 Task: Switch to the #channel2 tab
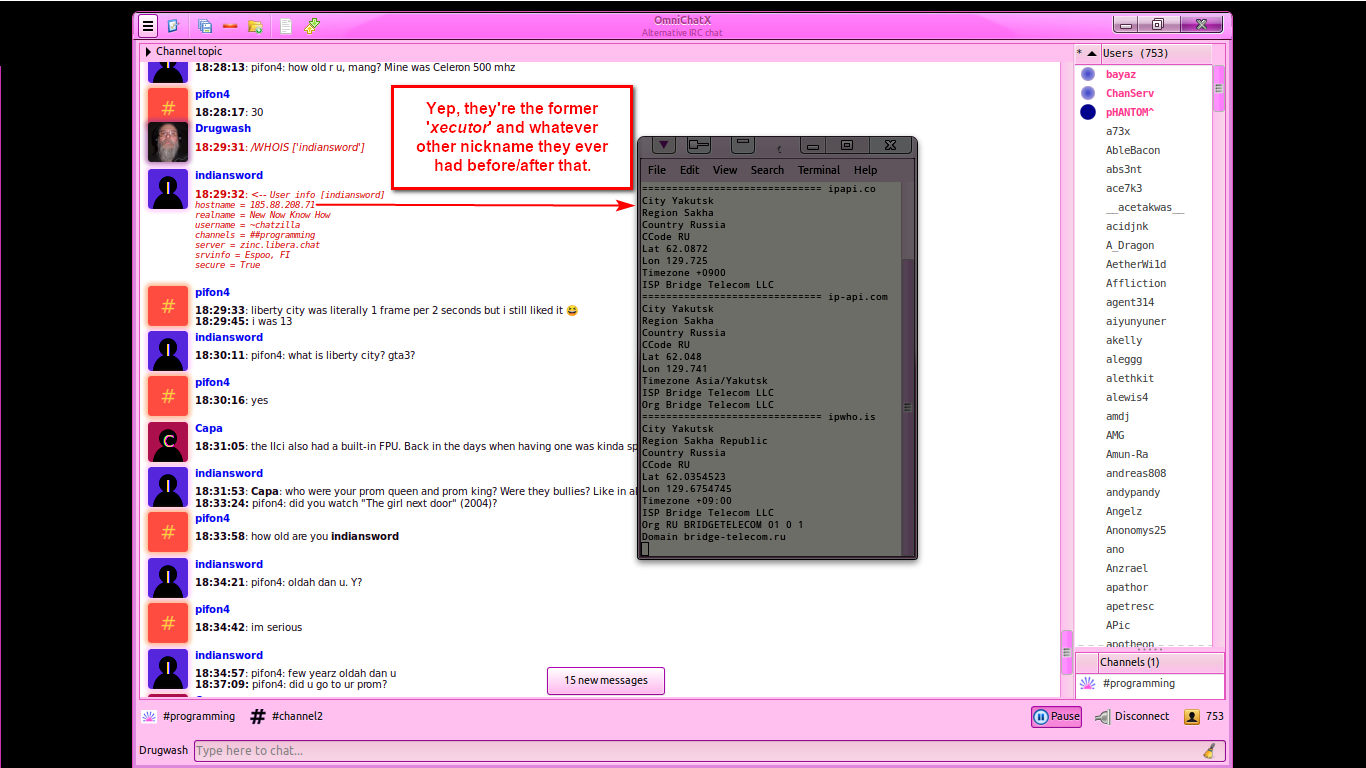pyautogui.click(x=286, y=717)
